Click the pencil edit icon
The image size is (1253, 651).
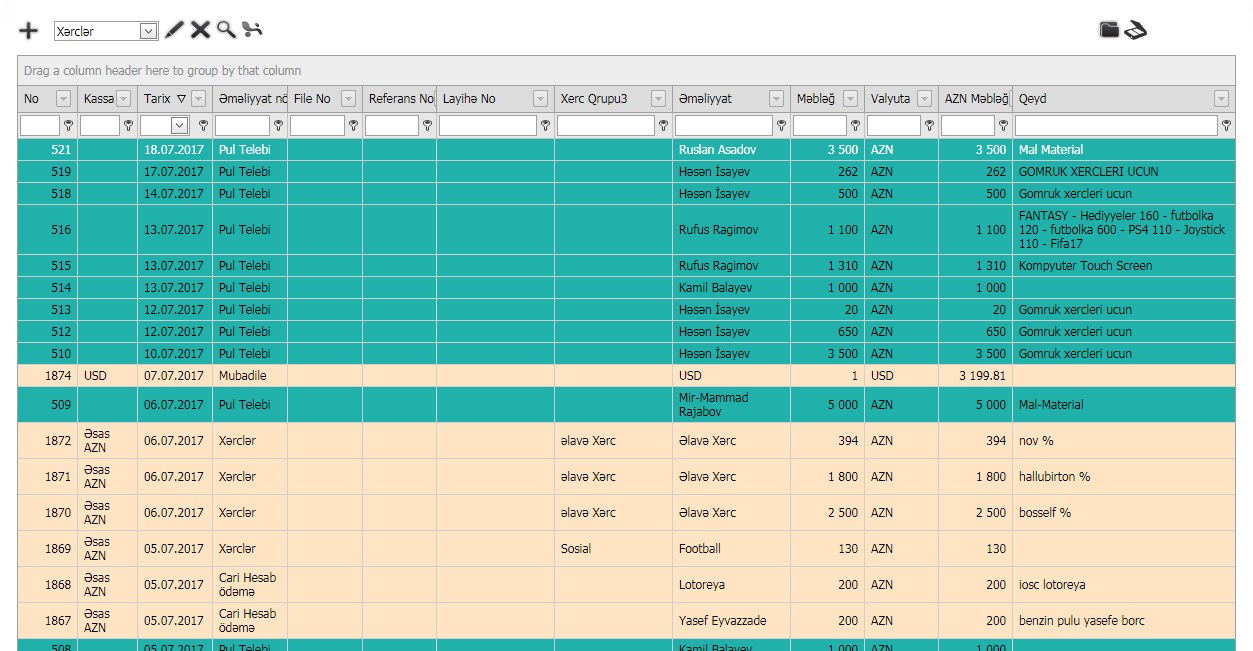174,30
